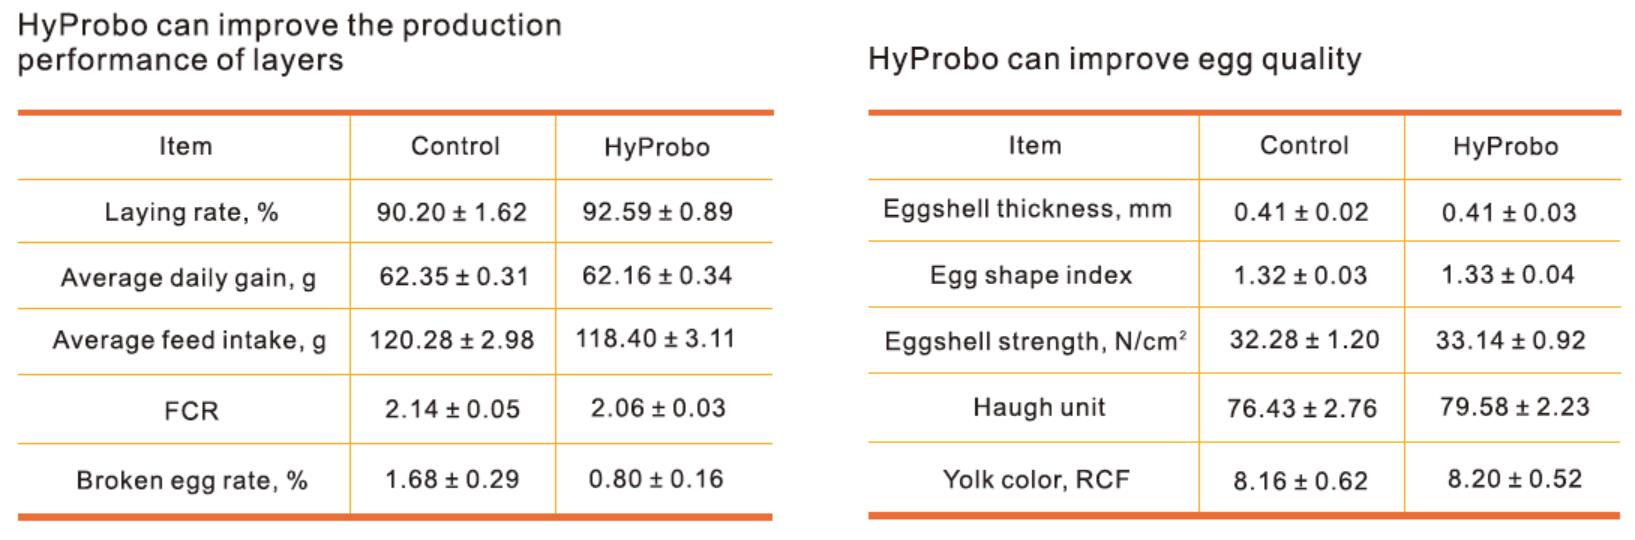1635x540 pixels.
Task: Click the 120.28 ± 2.98 feed intake value
Action: pyautogui.click(x=451, y=340)
